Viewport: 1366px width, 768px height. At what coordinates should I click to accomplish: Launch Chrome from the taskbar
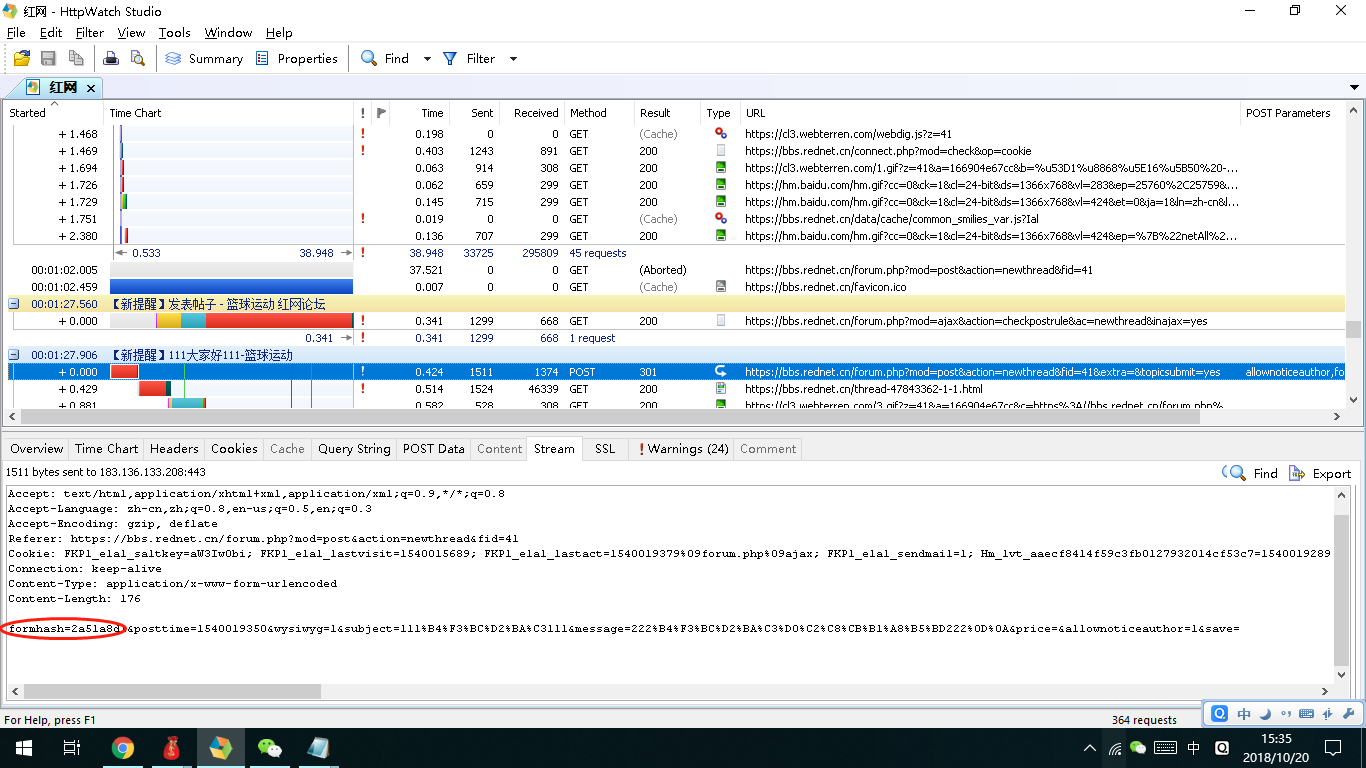point(123,748)
